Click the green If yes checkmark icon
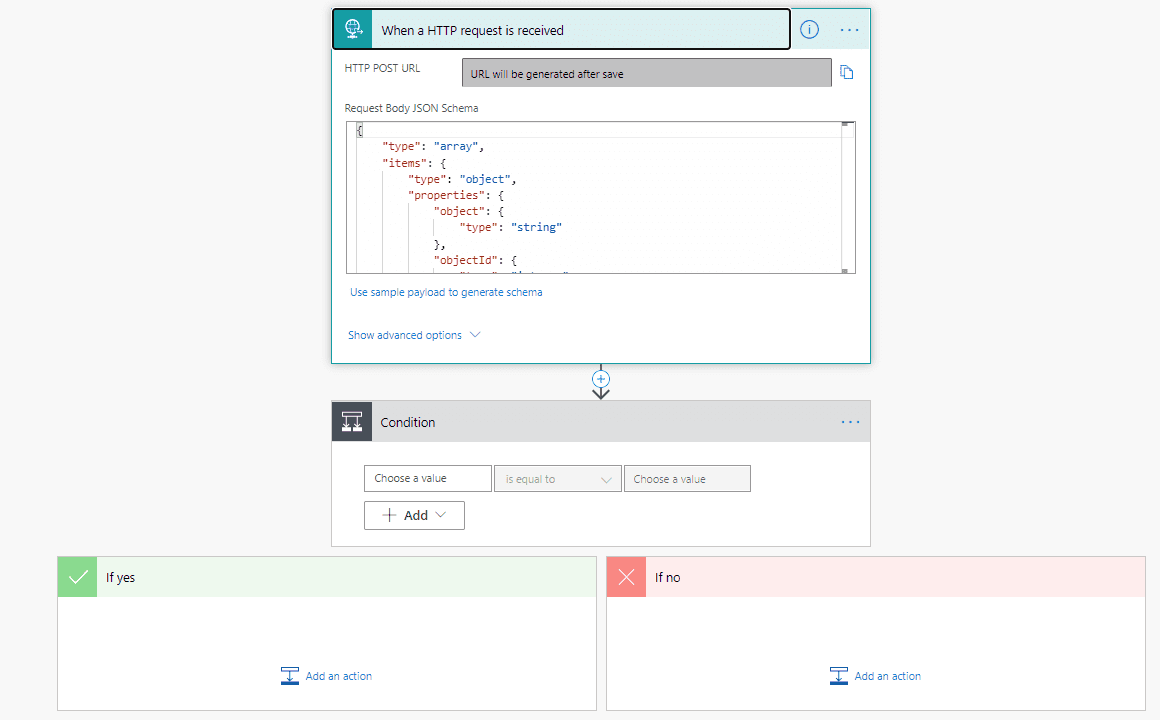The width and height of the screenshot is (1160, 720). [x=78, y=577]
